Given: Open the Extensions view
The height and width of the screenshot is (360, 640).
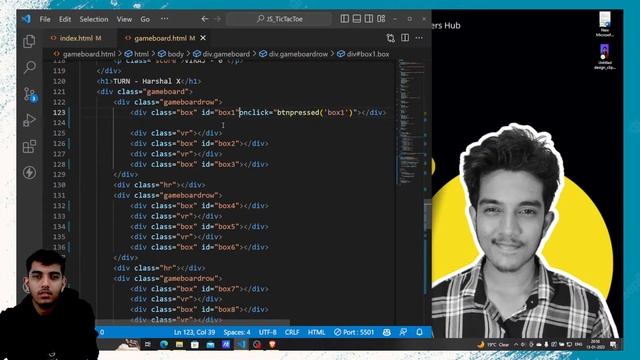Looking at the screenshot, I should click(x=29, y=146).
